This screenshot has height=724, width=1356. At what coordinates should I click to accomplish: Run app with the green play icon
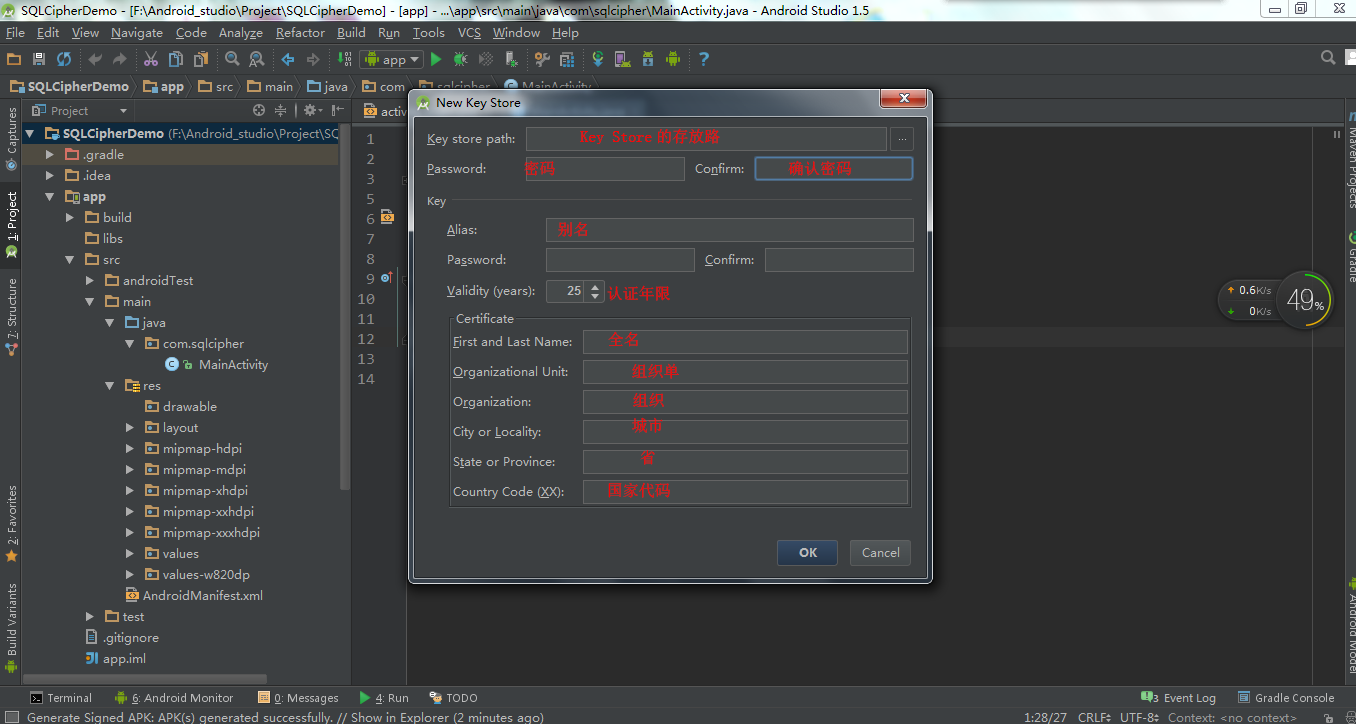436,59
